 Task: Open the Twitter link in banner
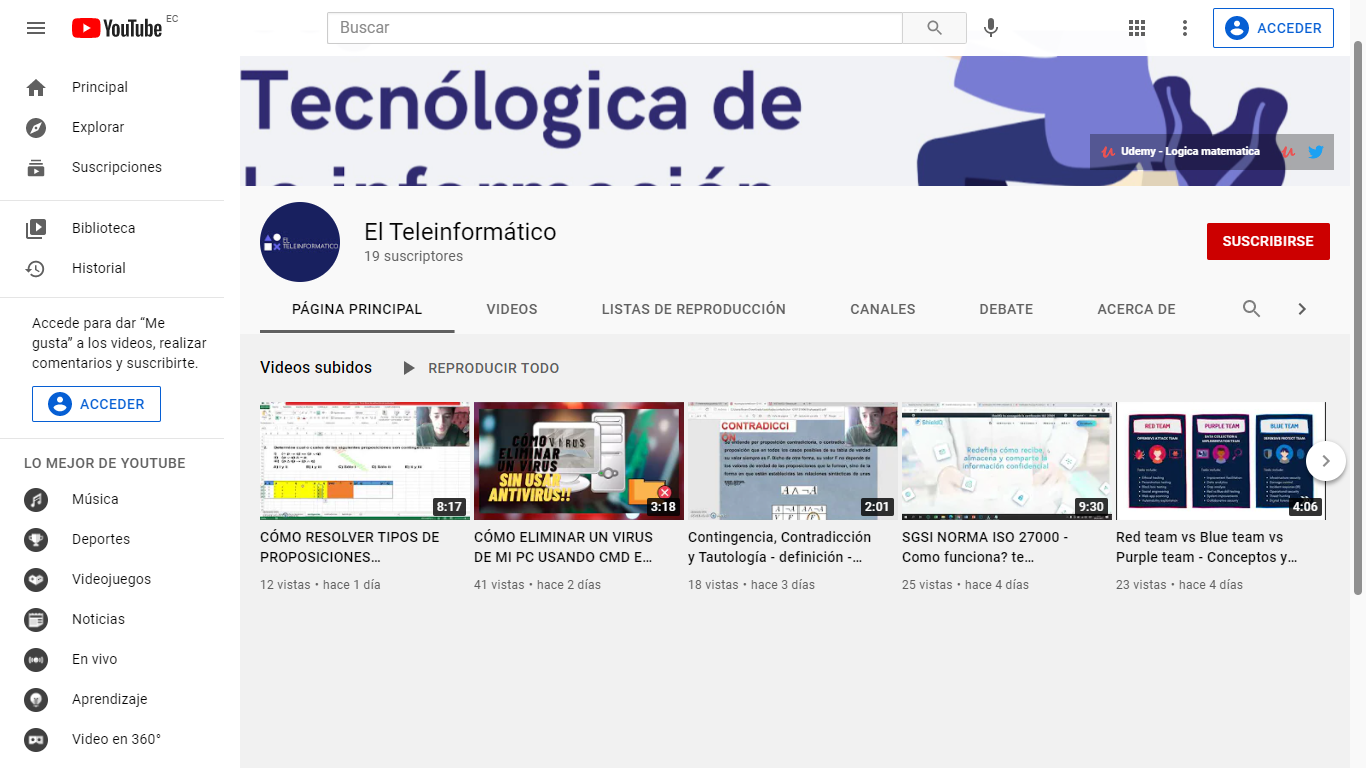pyautogui.click(x=1316, y=152)
